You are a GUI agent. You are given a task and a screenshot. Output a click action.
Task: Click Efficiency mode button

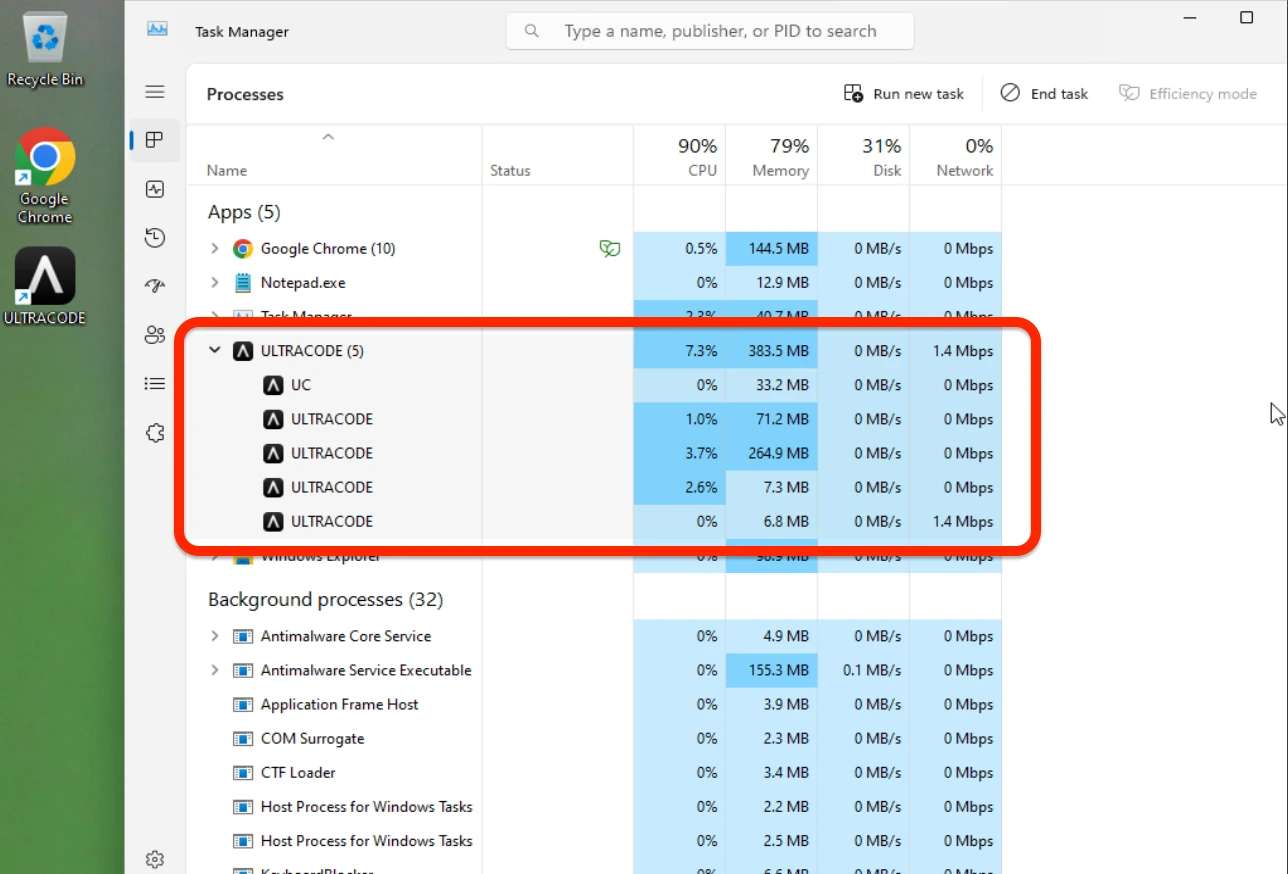click(x=1188, y=93)
